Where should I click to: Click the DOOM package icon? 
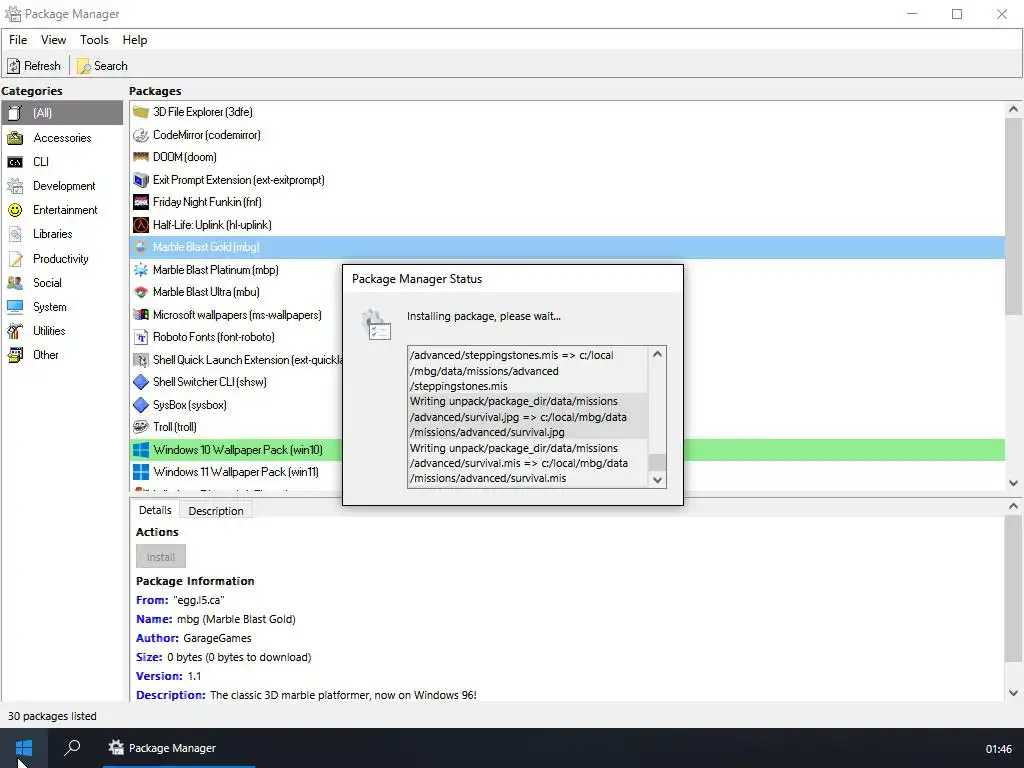(x=140, y=157)
